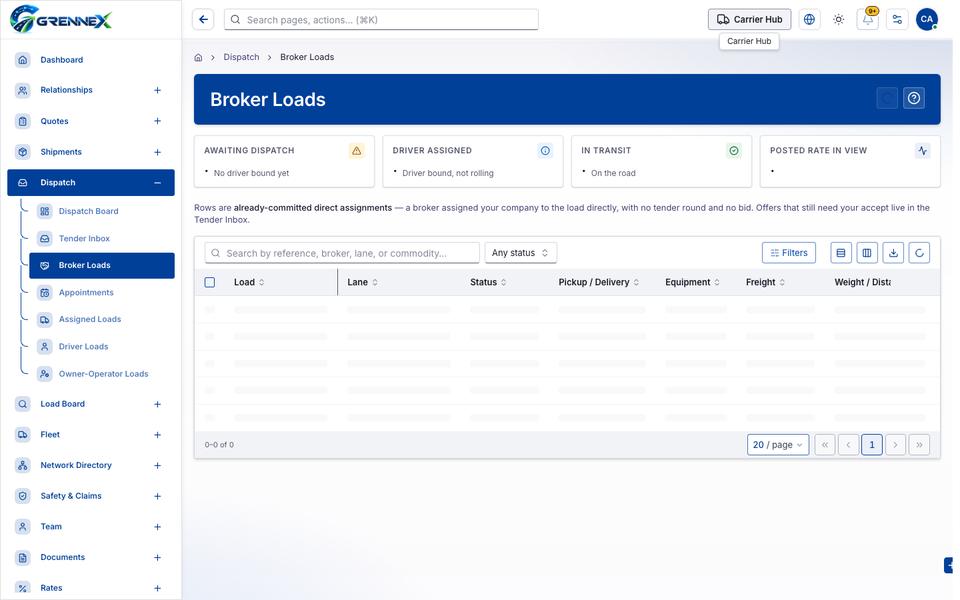Image resolution: width=960 pixels, height=600 pixels.
Task: Click the In Transit check icon
Action: 734,151
